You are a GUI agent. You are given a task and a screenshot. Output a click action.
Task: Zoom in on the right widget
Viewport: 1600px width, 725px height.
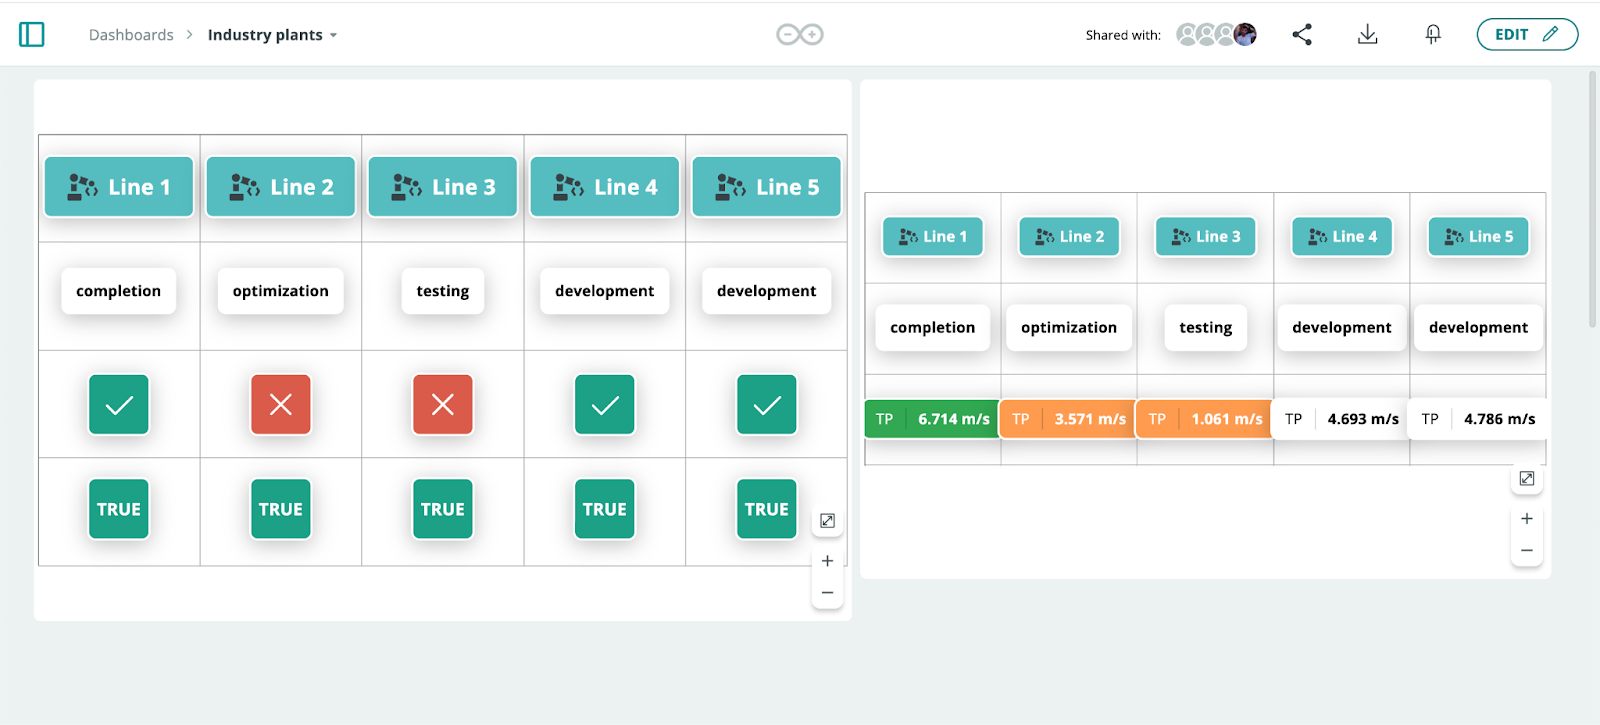(1527, 519)
